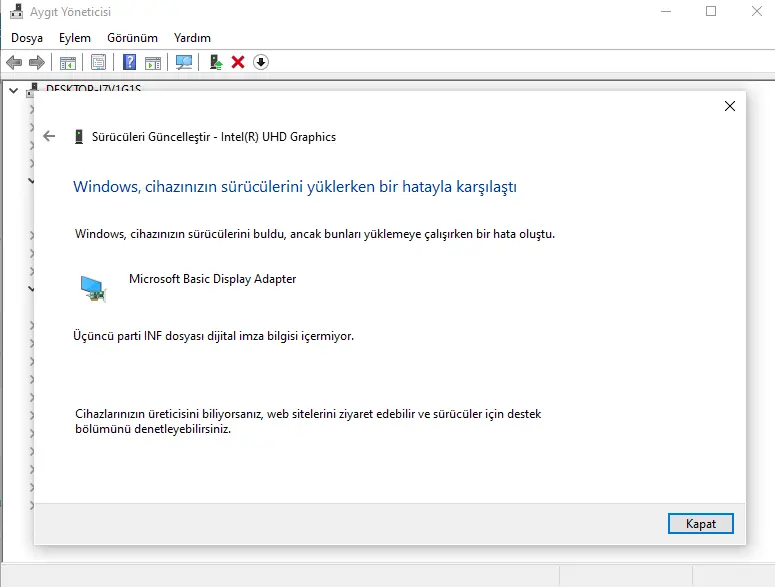Click the Forward arrow toolbar icon

click(37, 62)
